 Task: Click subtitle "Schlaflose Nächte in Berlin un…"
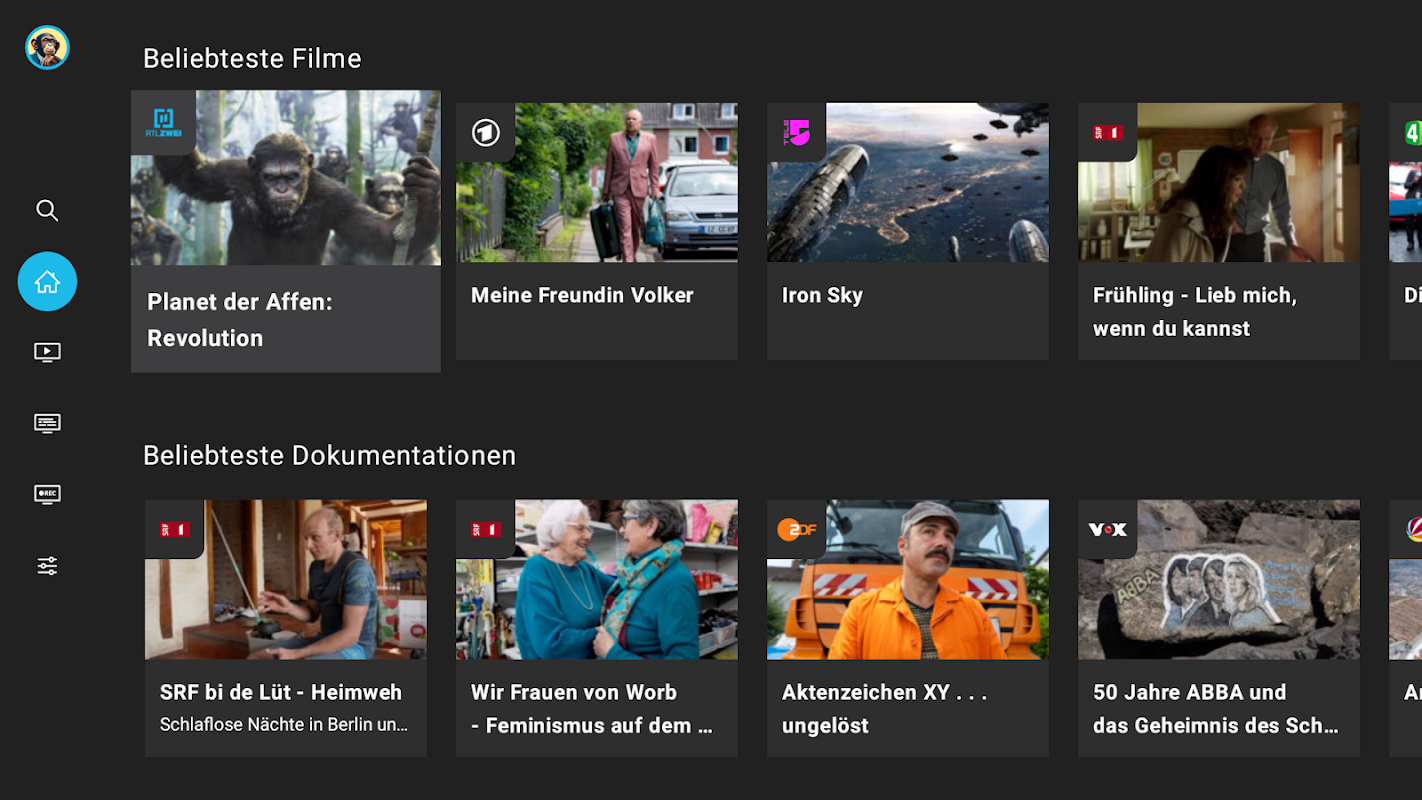284,724
